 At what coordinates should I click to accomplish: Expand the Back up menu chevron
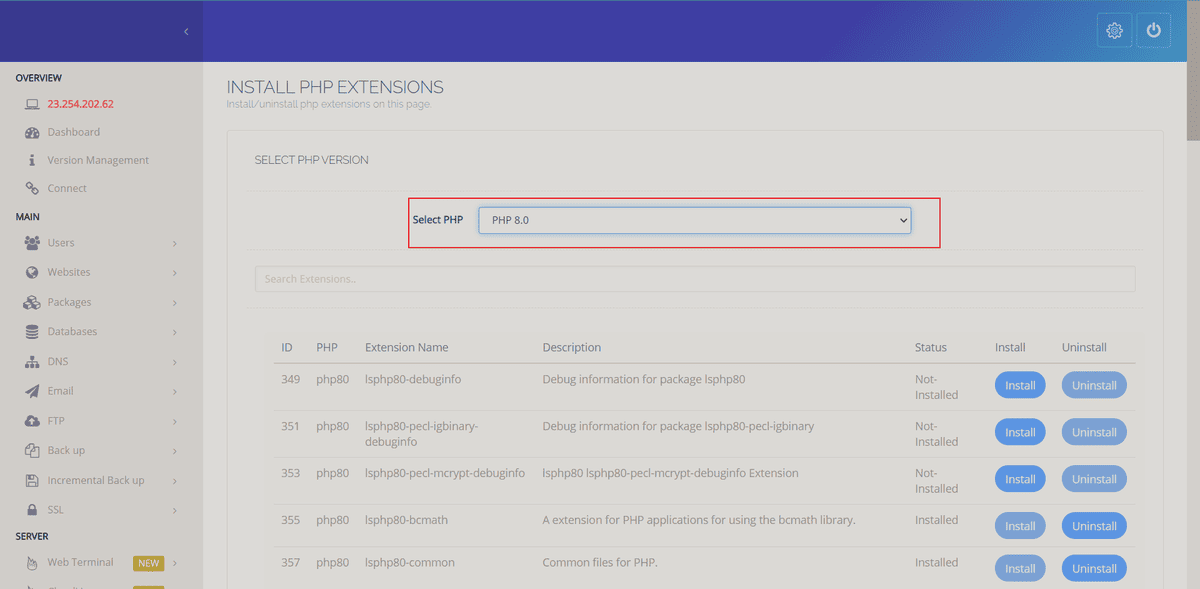(175, 450)
